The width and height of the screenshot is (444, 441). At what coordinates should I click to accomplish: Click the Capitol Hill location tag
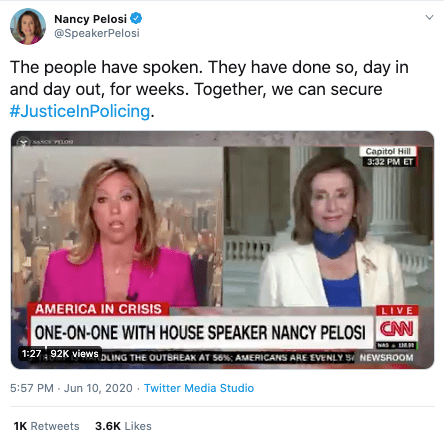click(388, 151)
